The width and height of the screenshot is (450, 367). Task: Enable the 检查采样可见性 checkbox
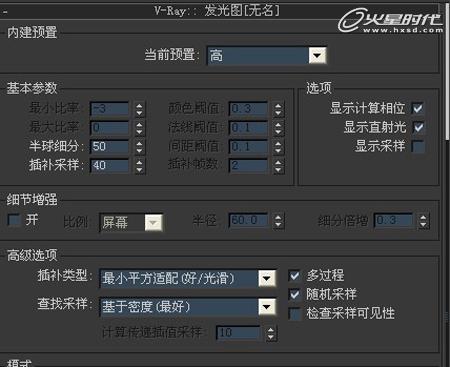pyautogui.click(x=295, y=314)
